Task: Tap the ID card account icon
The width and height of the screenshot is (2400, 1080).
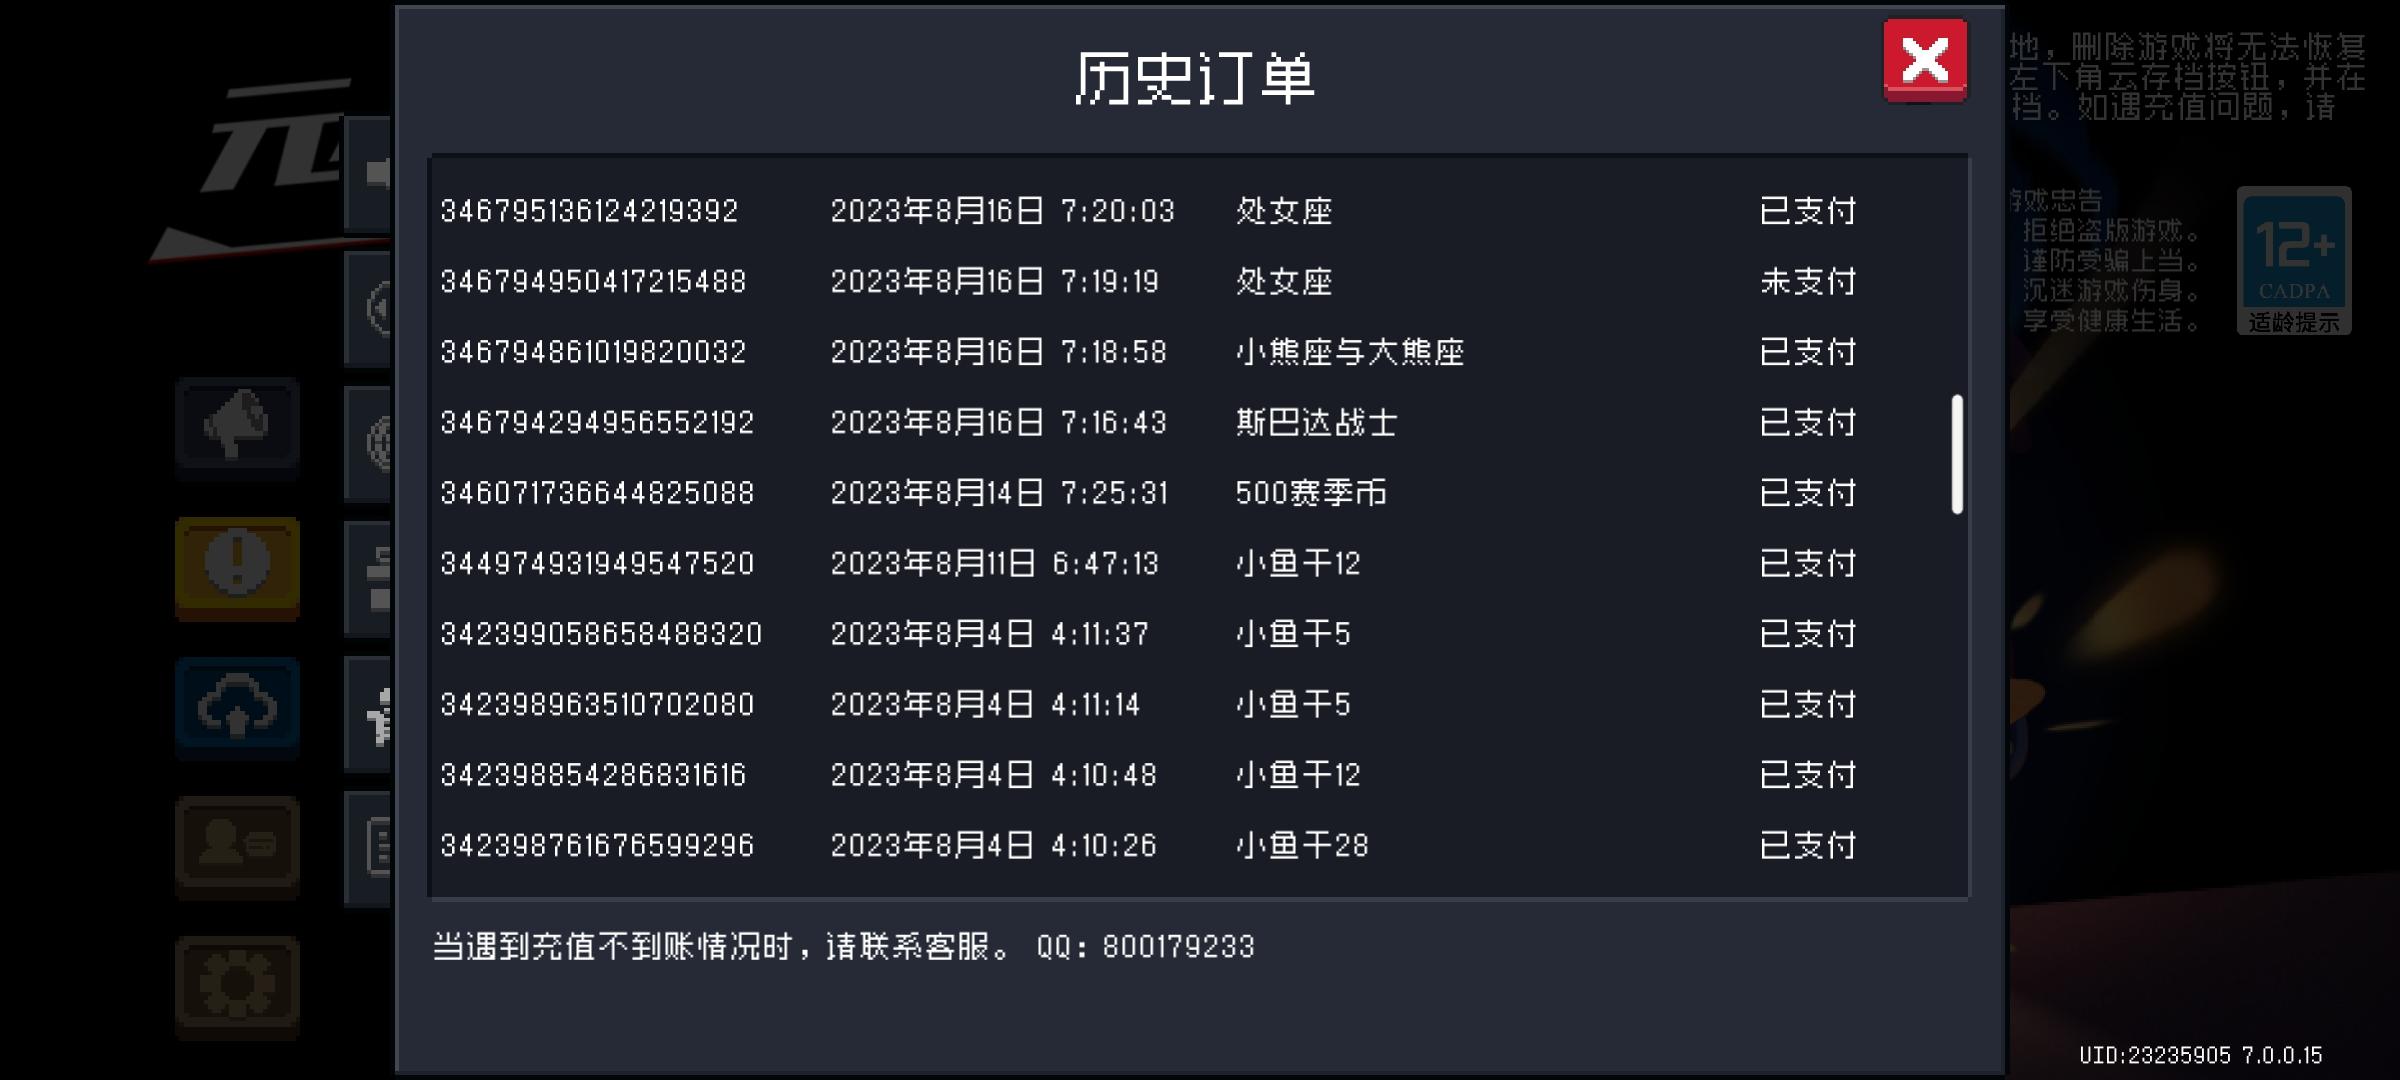Action: [x=237, y=846]
